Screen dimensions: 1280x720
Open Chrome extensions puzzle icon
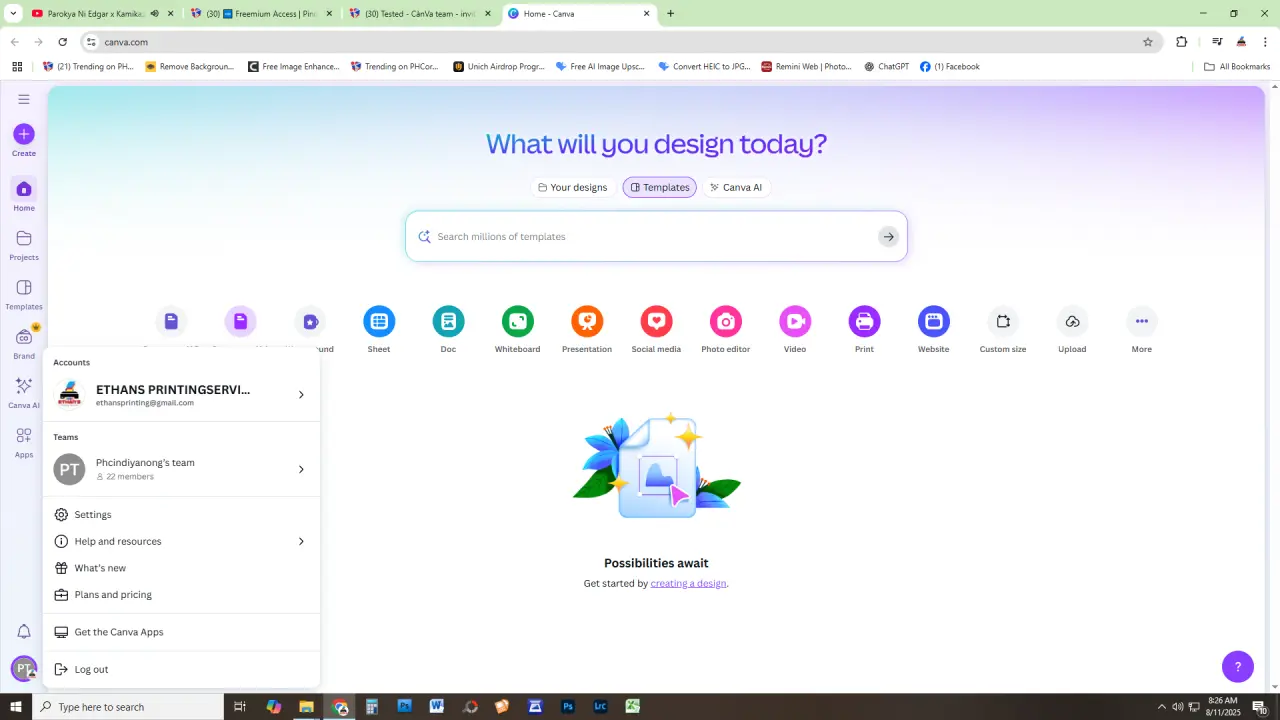(1182, 42)
